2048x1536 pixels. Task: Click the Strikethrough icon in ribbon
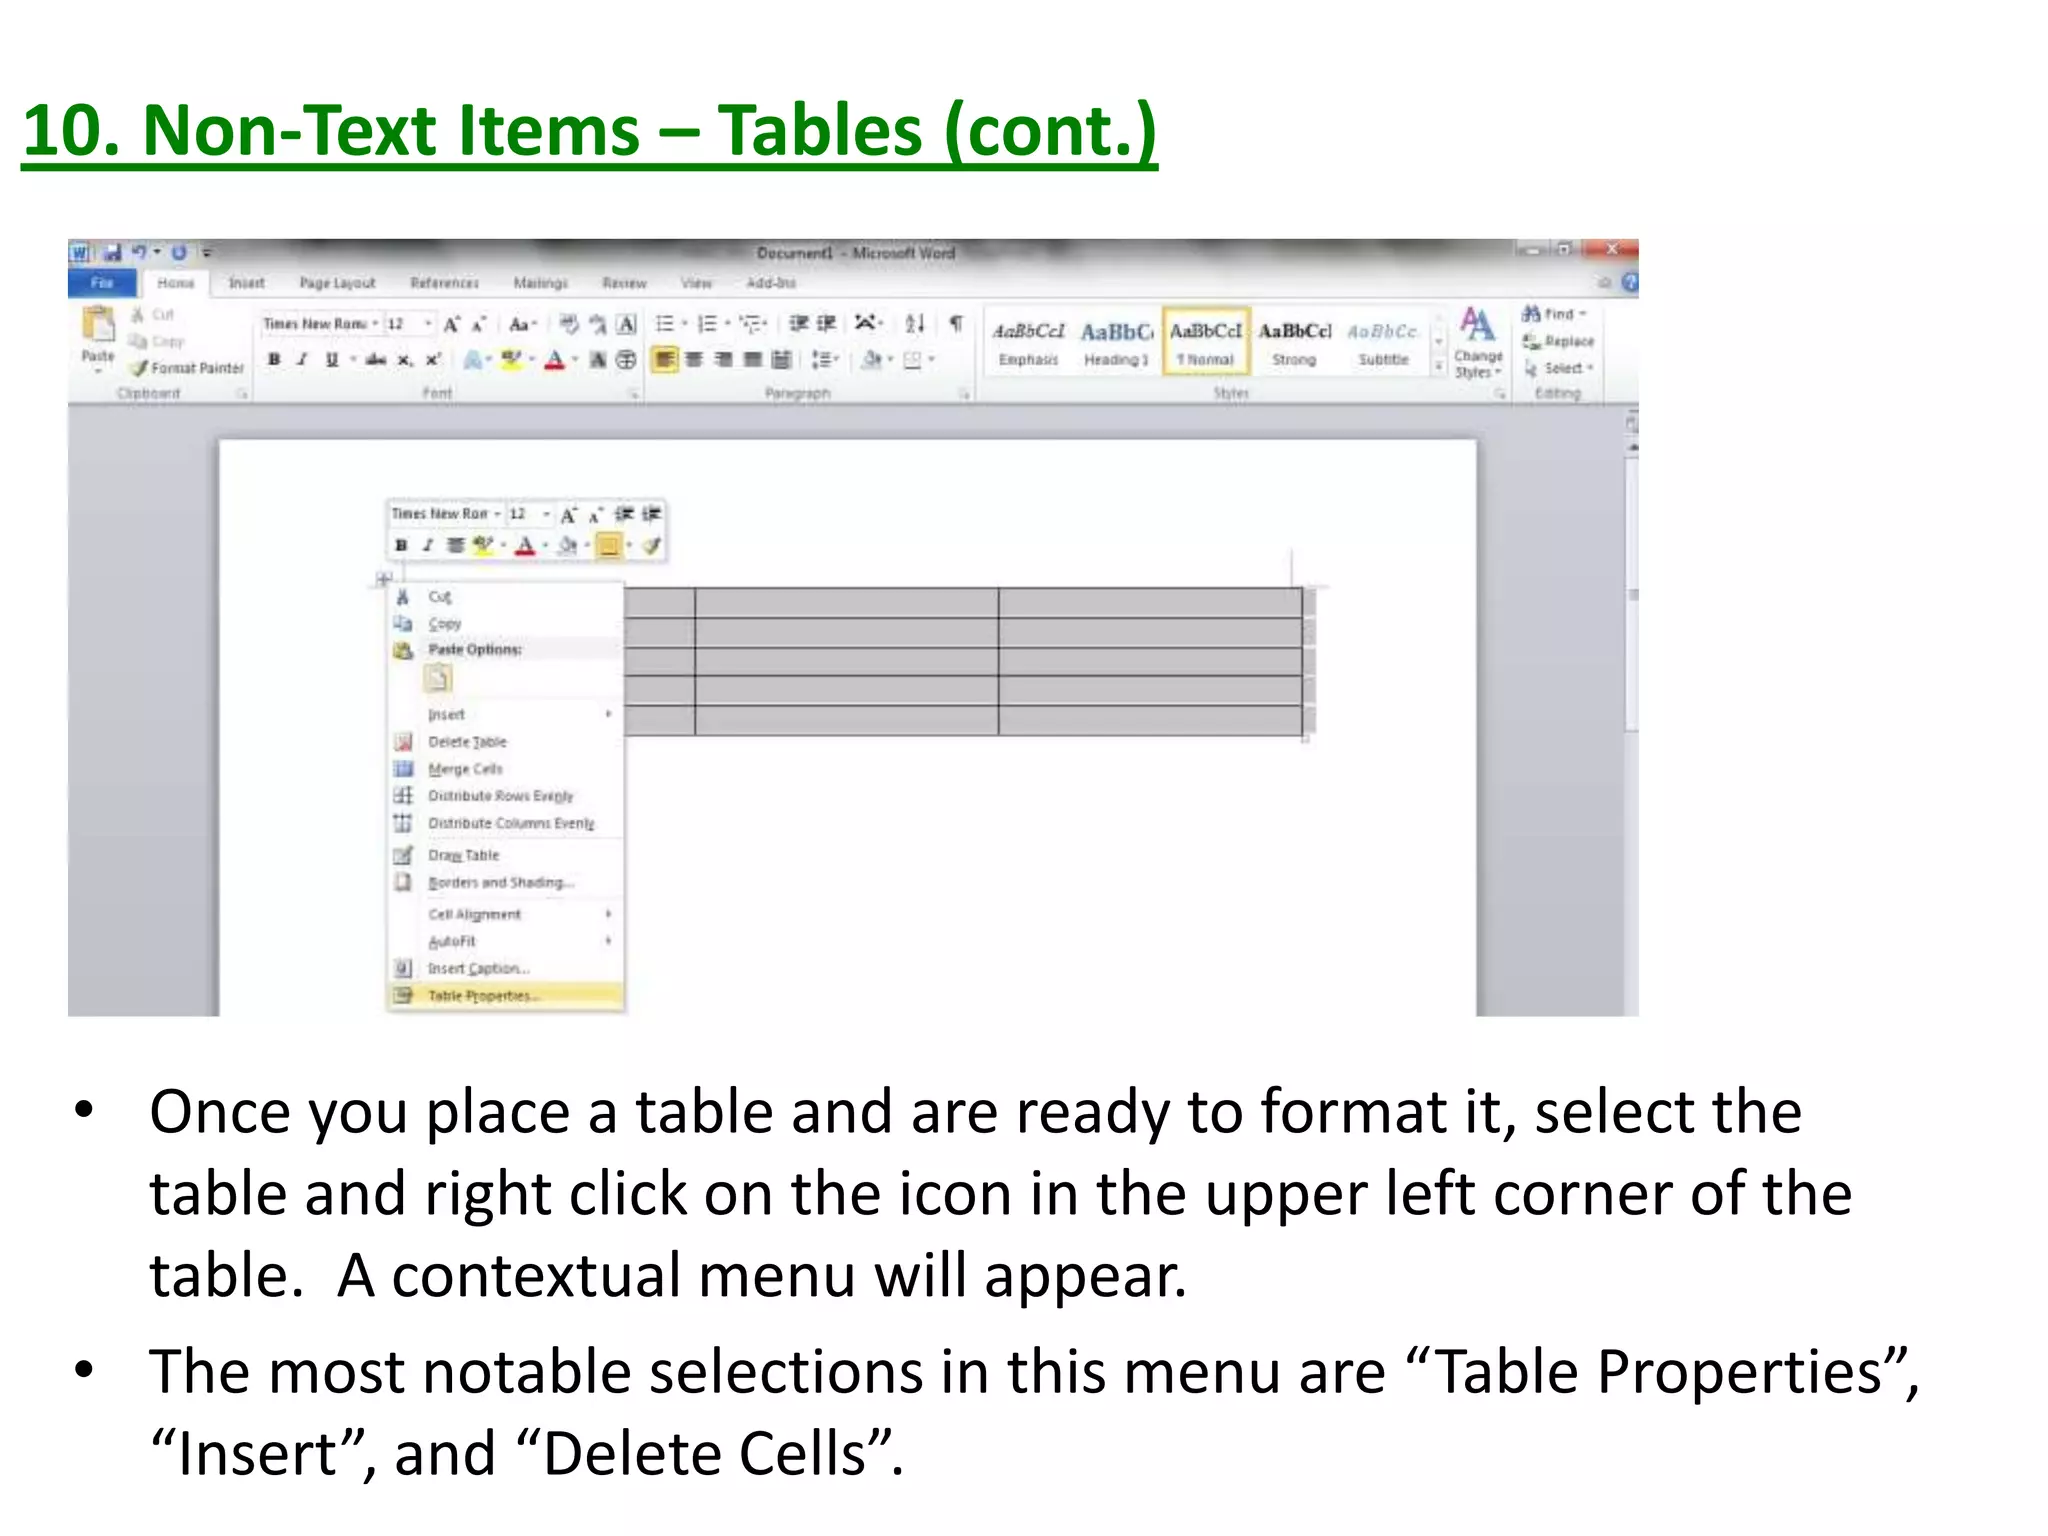pyautogui.click(x=376, y=360)
